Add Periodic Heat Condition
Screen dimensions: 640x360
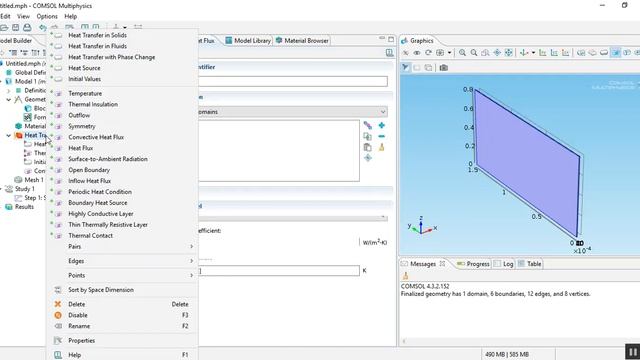[100, 192]
